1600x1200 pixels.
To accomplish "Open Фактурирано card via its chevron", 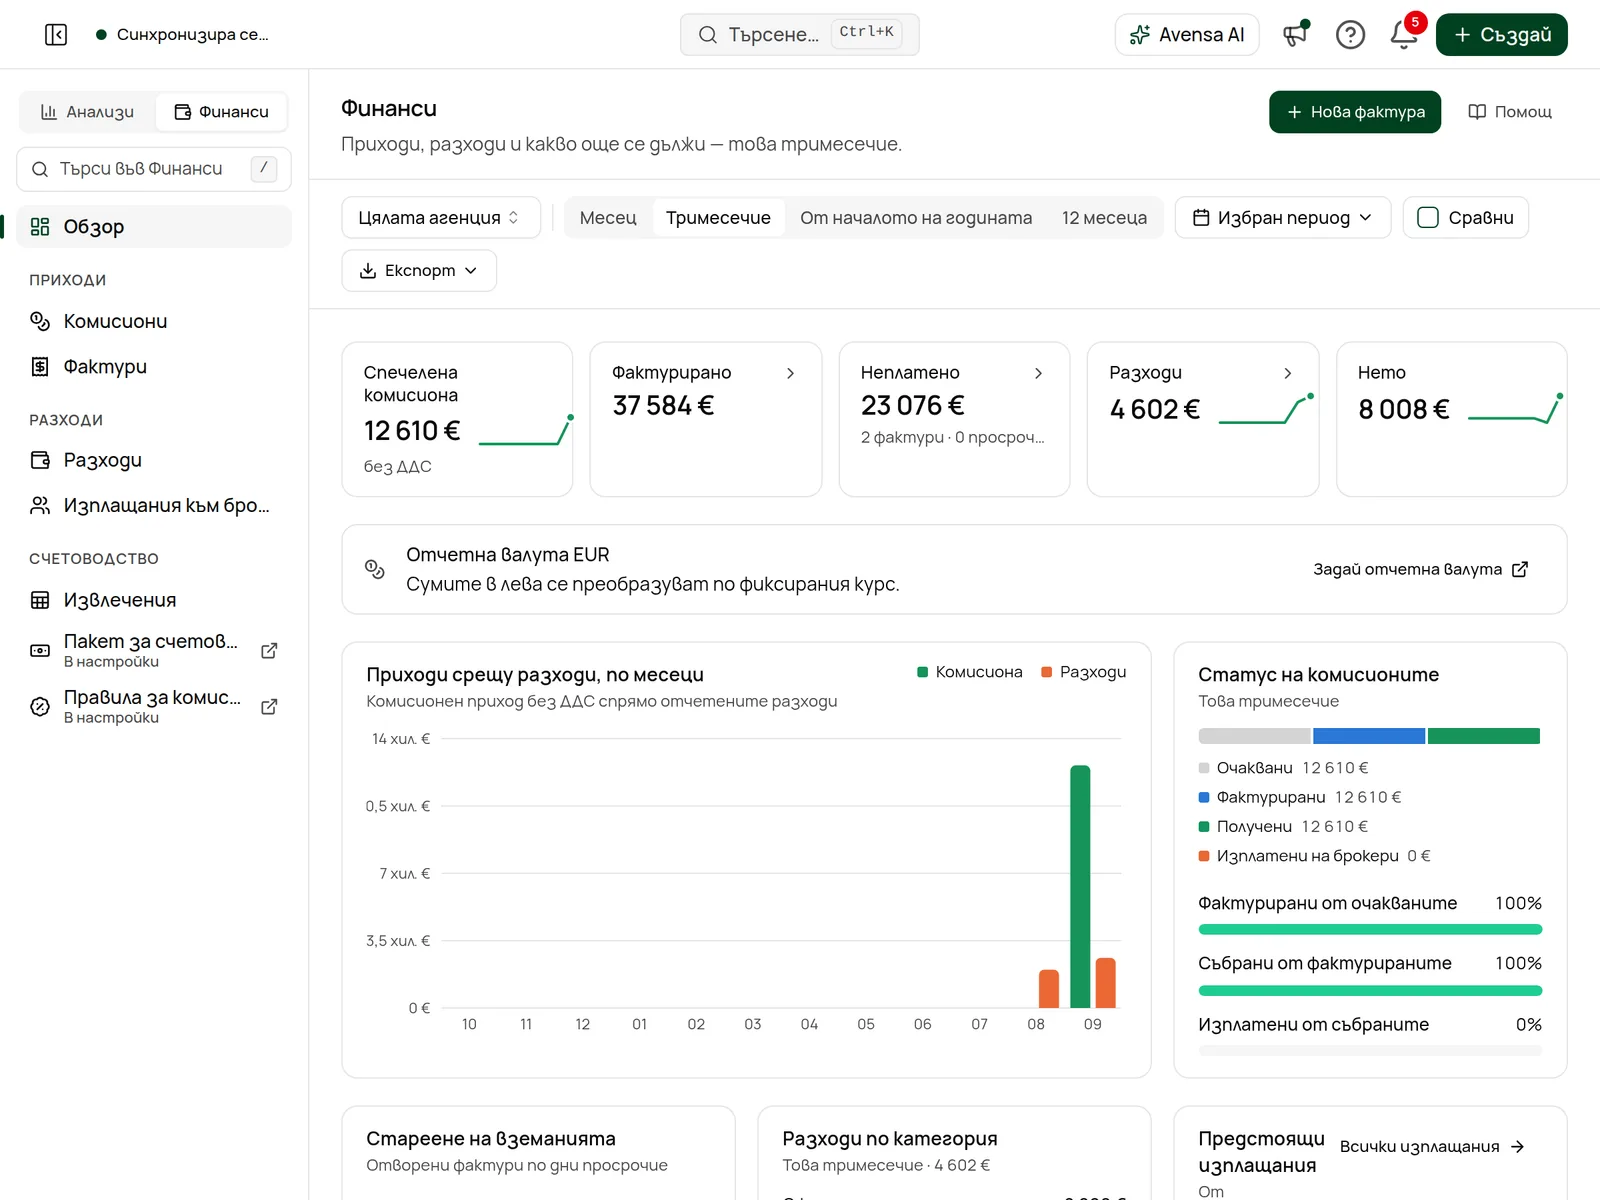I will pos(790,373).
